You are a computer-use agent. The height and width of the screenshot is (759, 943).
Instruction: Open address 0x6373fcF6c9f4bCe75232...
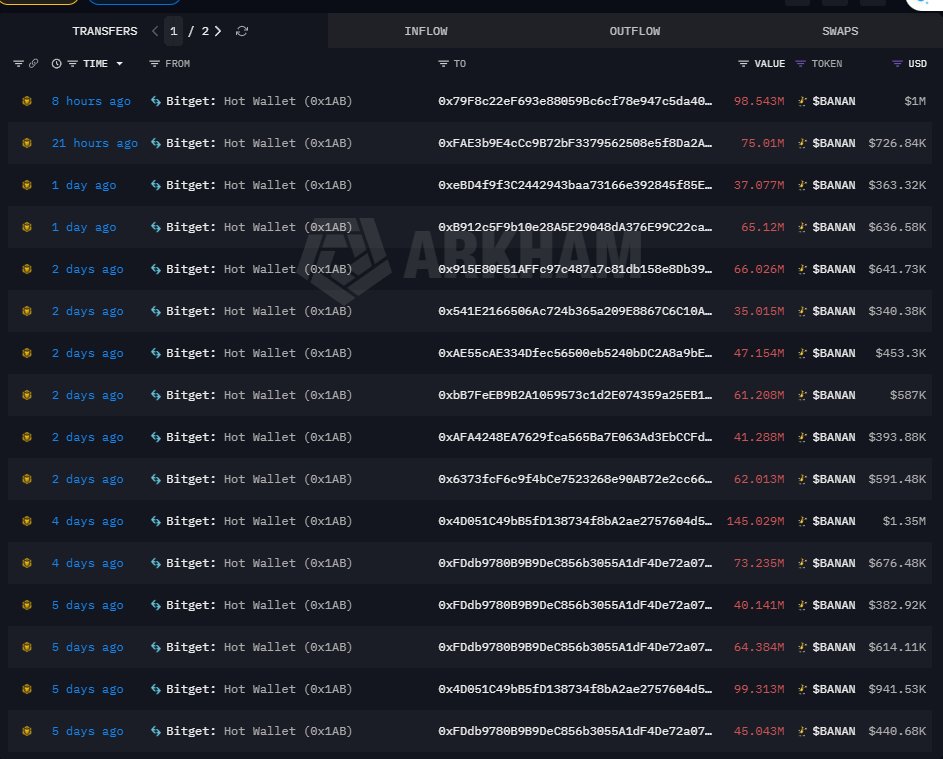(x=575, y=479)
